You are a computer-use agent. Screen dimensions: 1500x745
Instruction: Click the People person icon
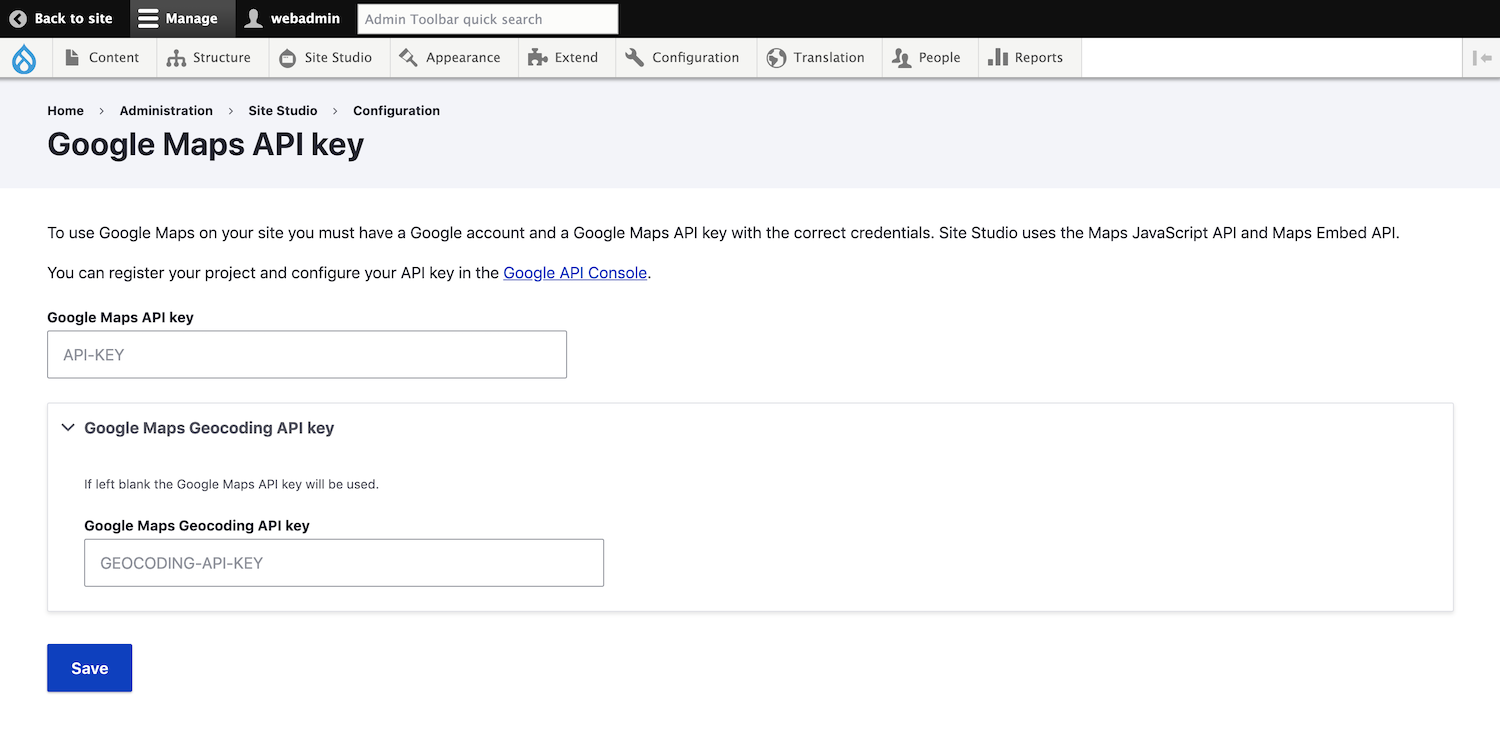click(901, 58)
